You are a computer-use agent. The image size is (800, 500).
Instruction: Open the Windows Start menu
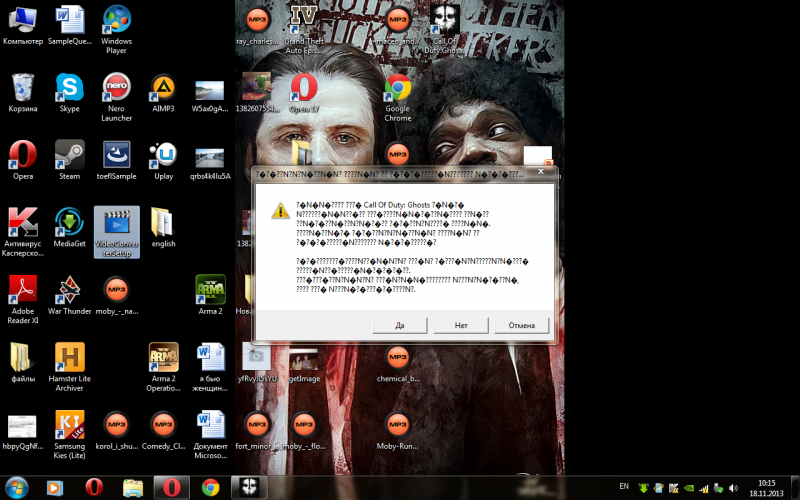coord(17,487)
